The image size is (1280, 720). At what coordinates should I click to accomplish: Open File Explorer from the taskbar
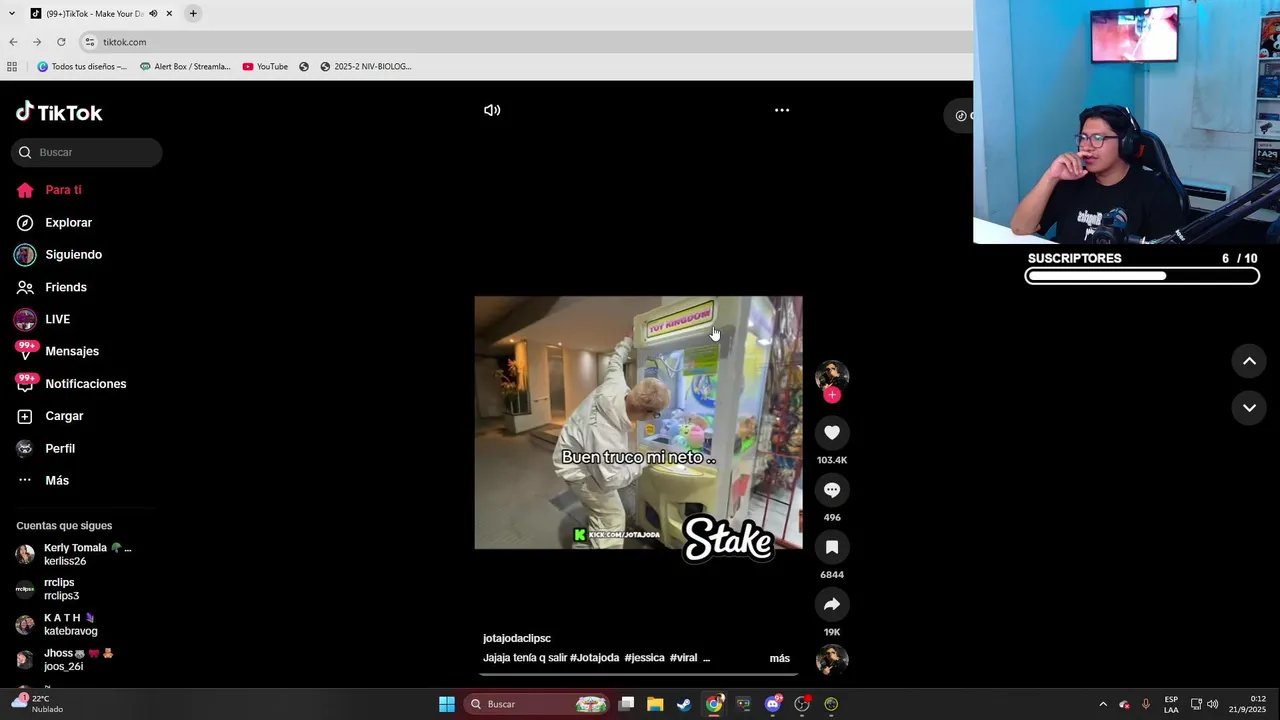[655, 704]
